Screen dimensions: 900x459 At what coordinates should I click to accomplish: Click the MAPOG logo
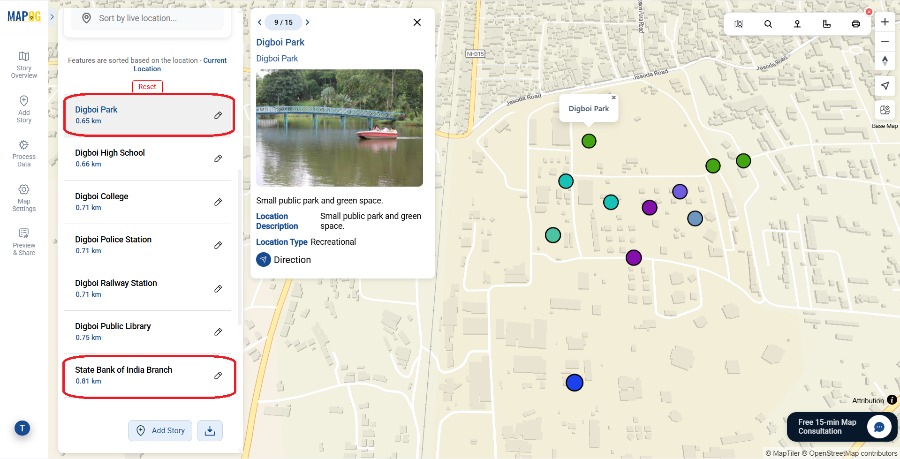click(24, 17)
